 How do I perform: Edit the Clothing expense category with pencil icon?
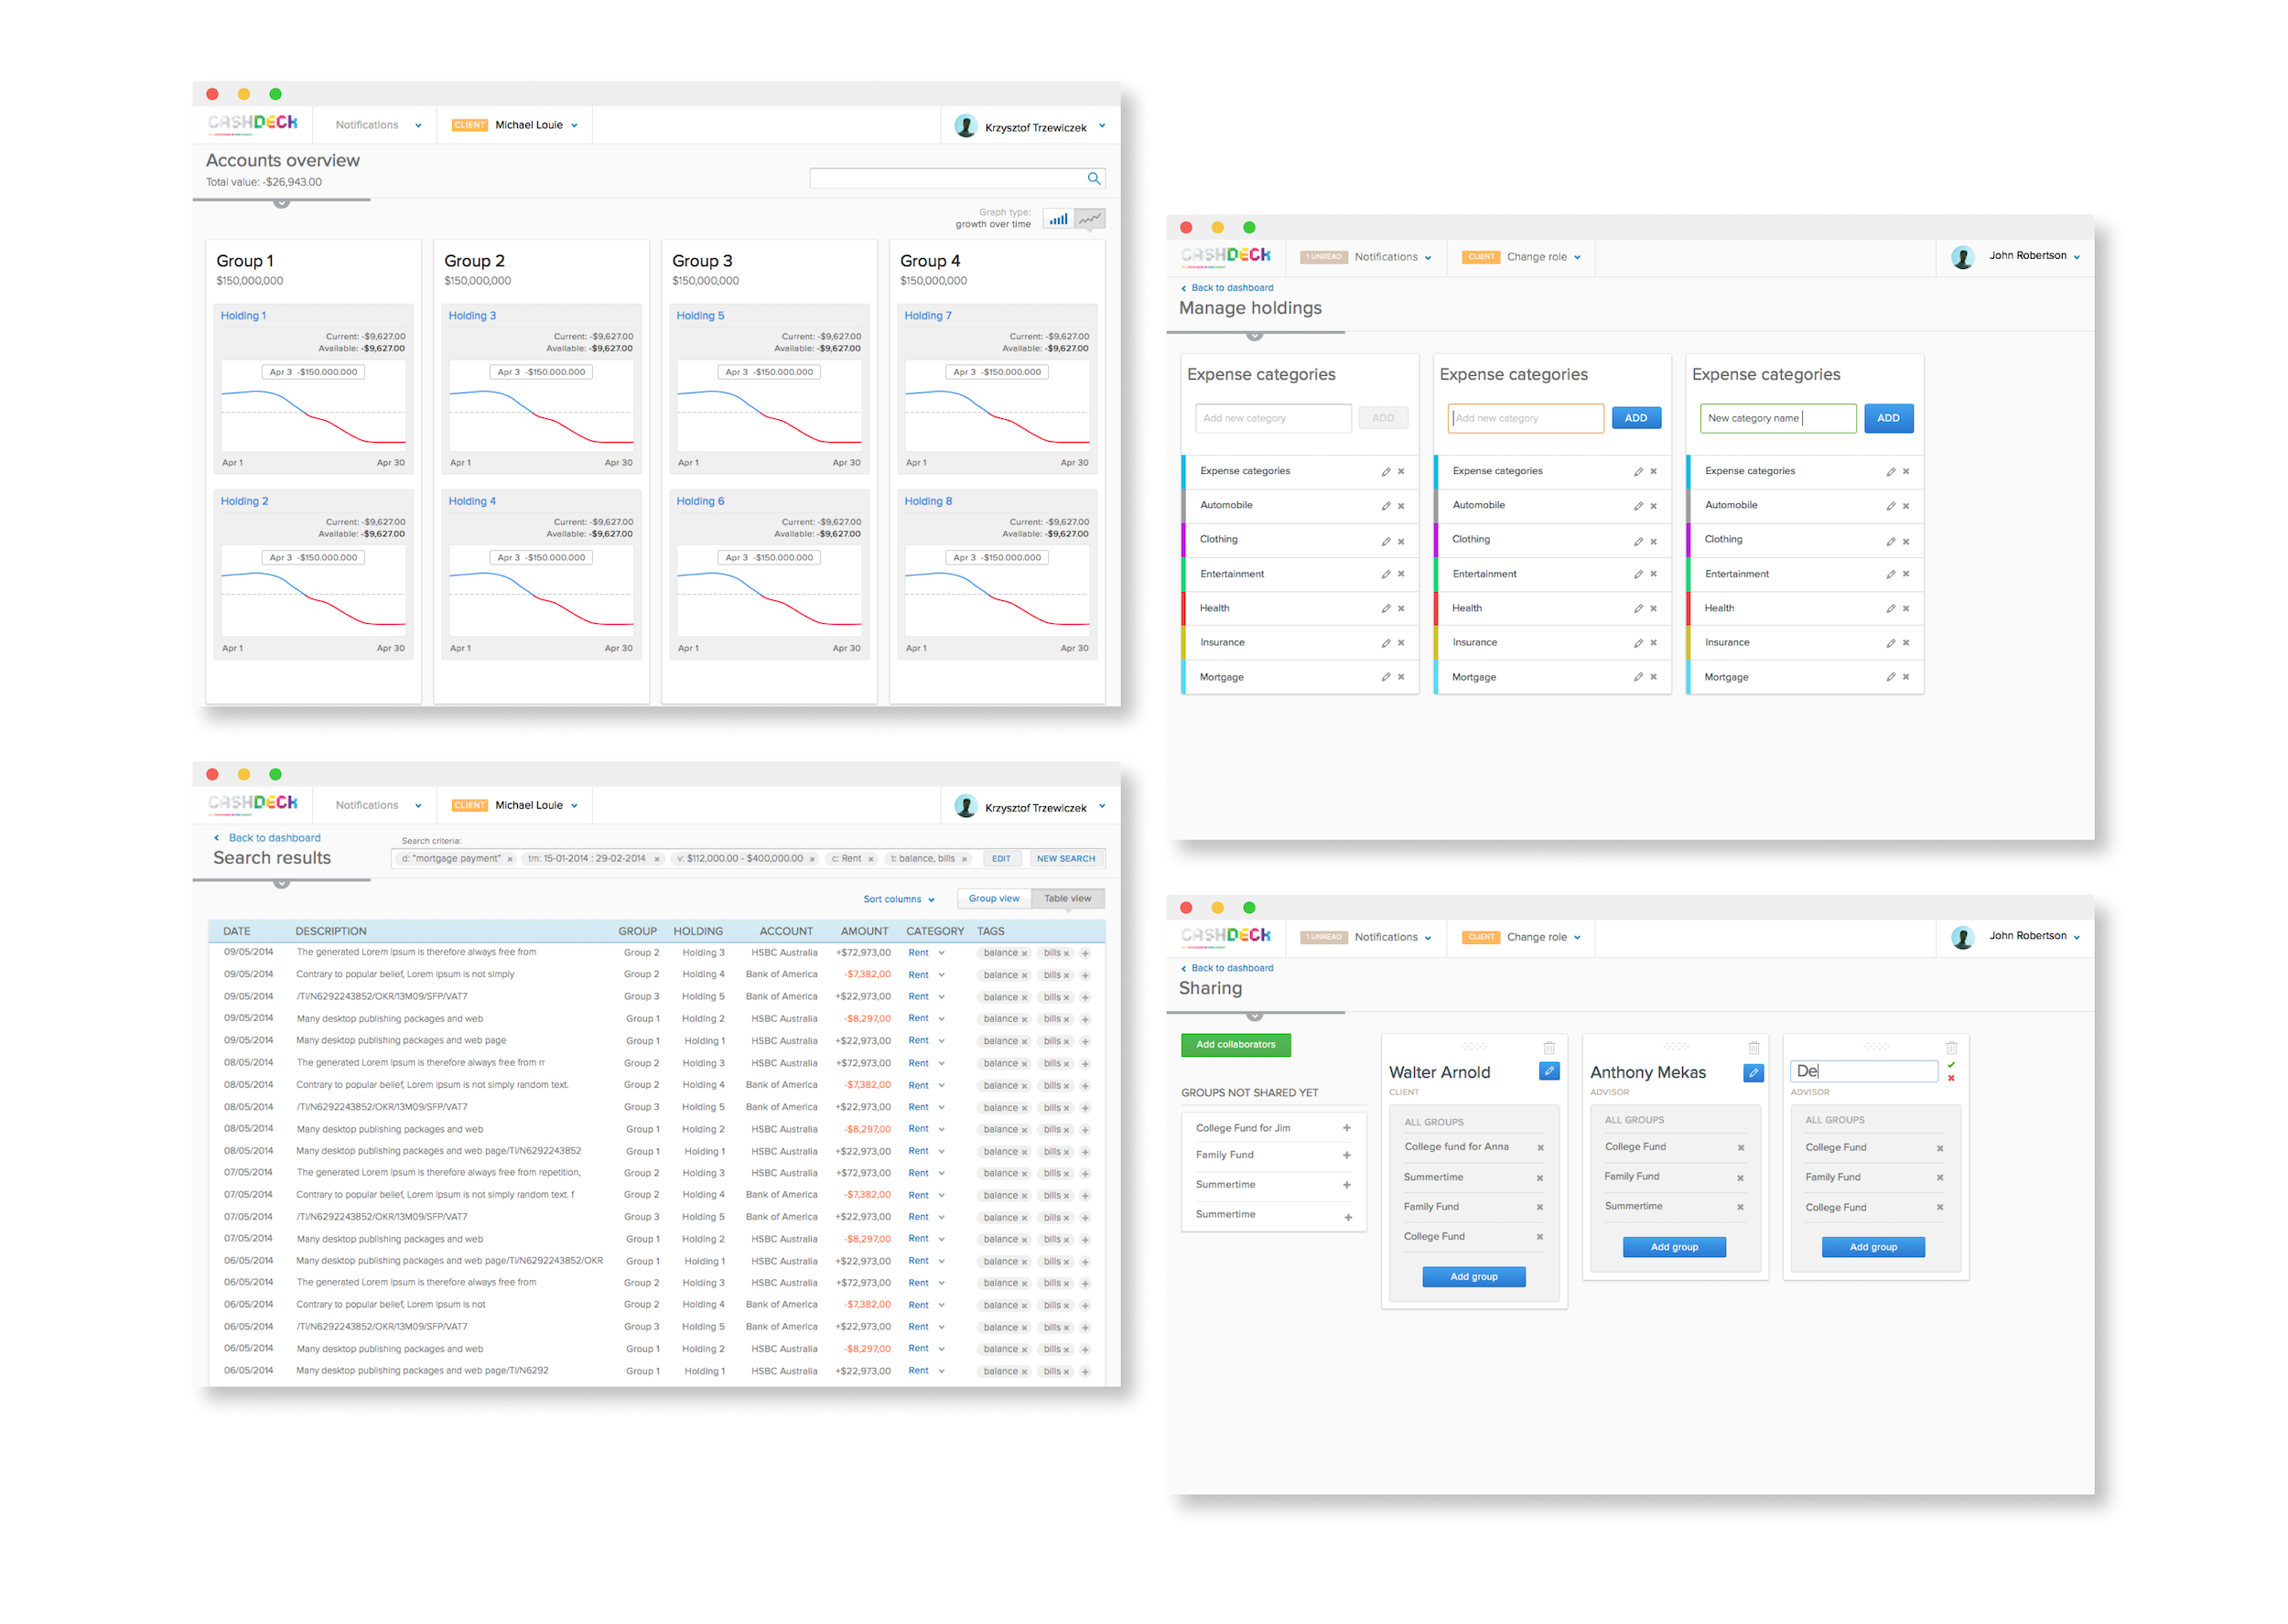pyautogui.click(x=1386, y=540)
